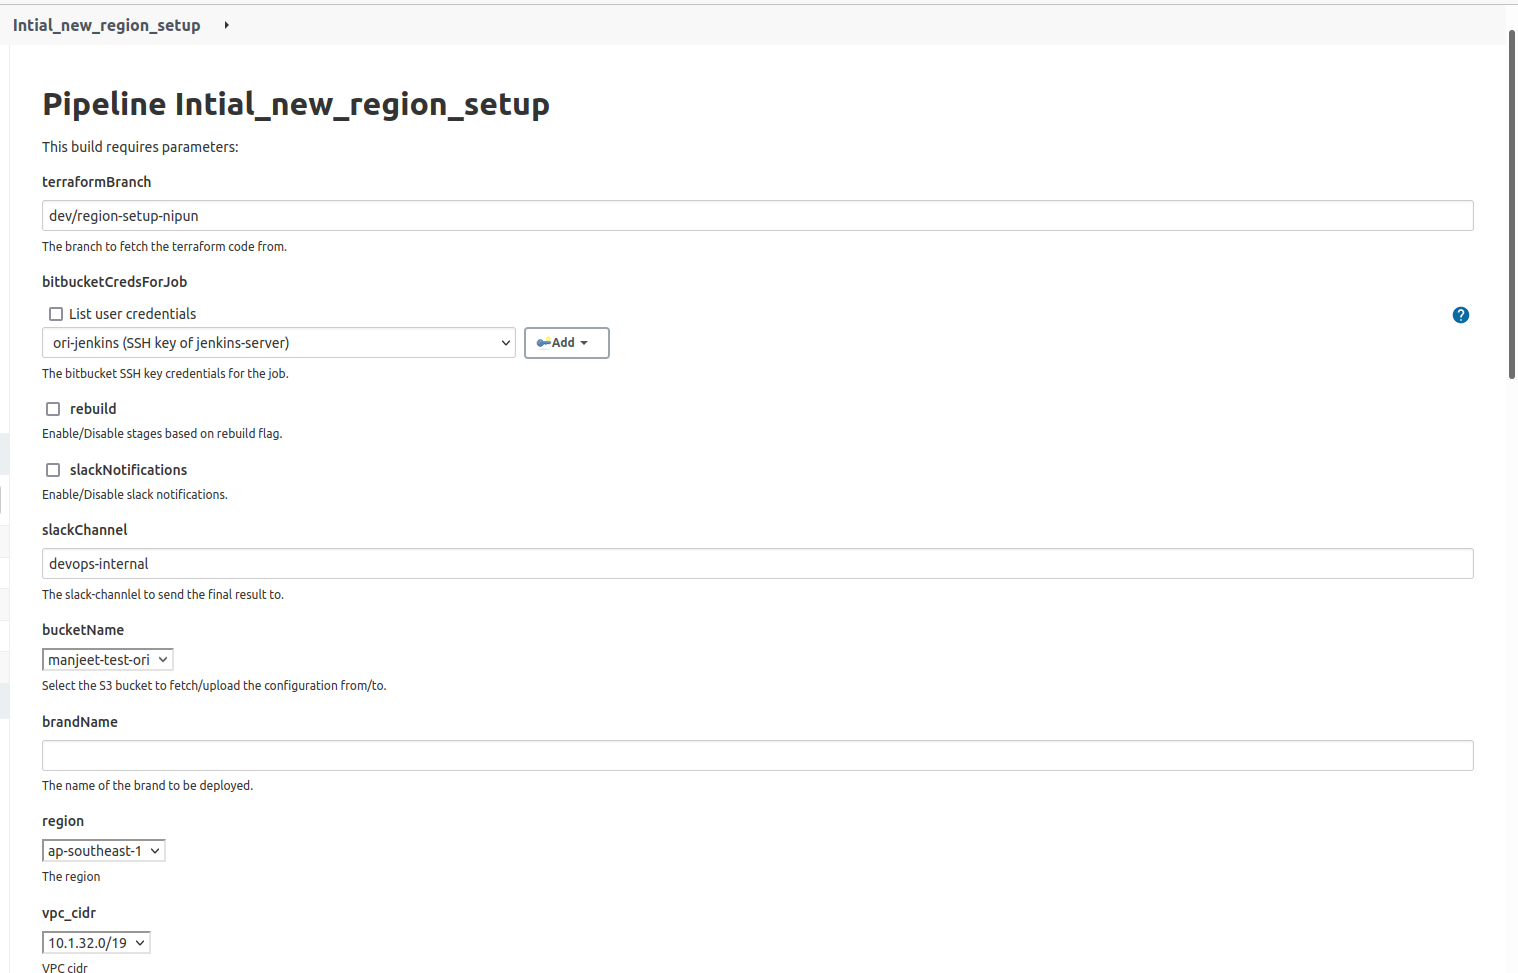Click the Pipeline Intial_new_region_setup heading

[296, 104]
